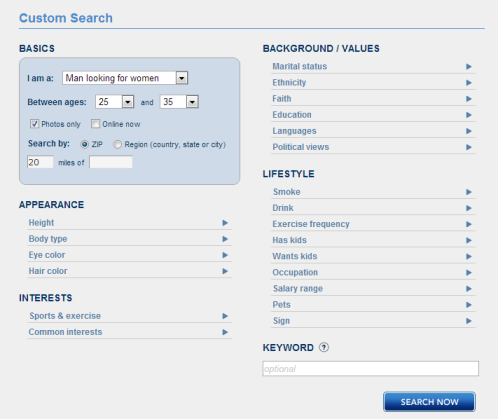Screen dimensions: 498x419
Task: Click the keyword help question mark icon
Action: coord(324,347)
